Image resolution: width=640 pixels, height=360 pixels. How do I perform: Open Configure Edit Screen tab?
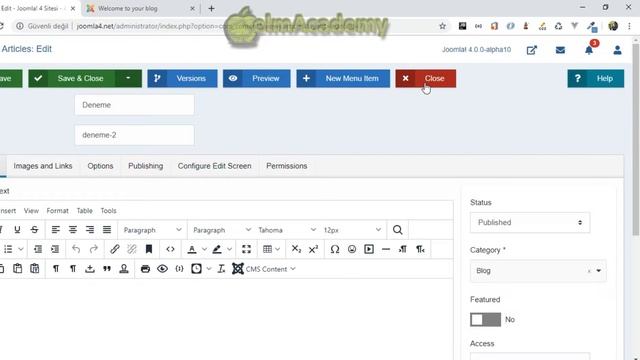215,166
